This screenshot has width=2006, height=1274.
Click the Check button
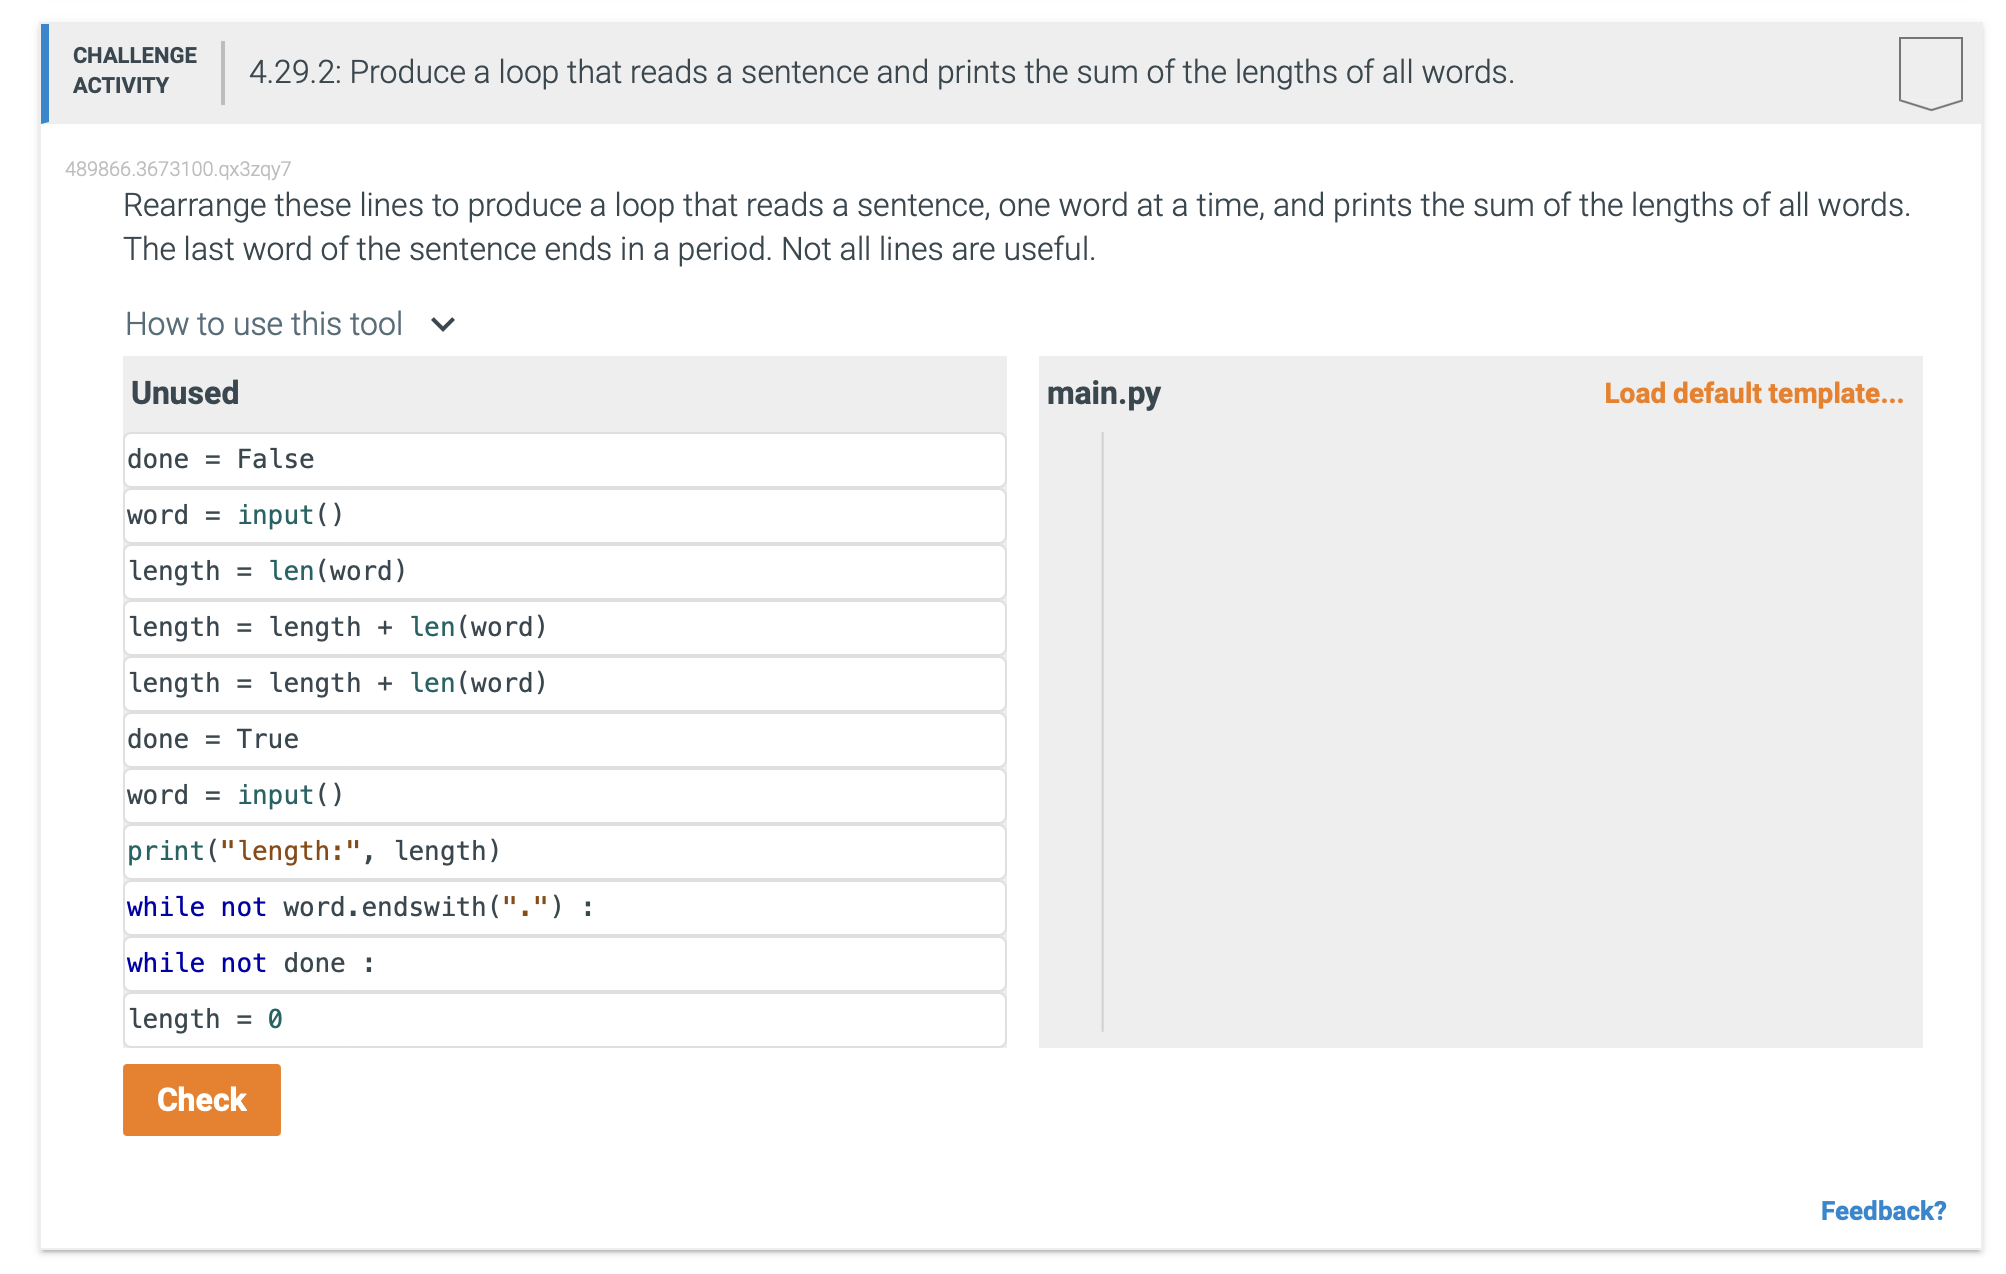pyautogui.click(x=201, y=1100)
